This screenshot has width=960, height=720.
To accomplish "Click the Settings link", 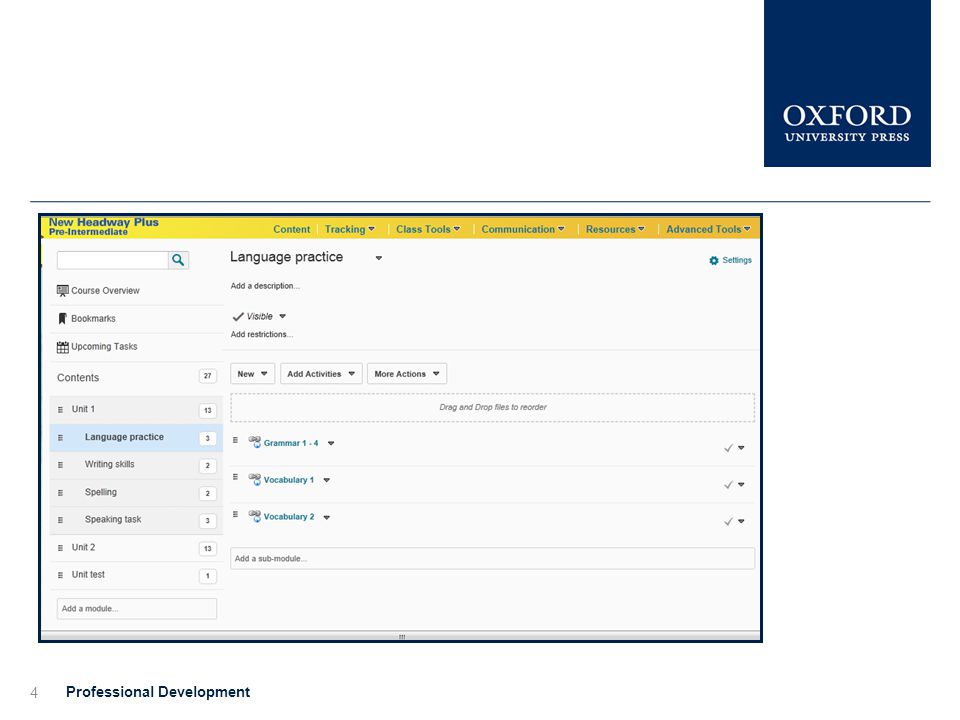I will (x=737, y=260).
